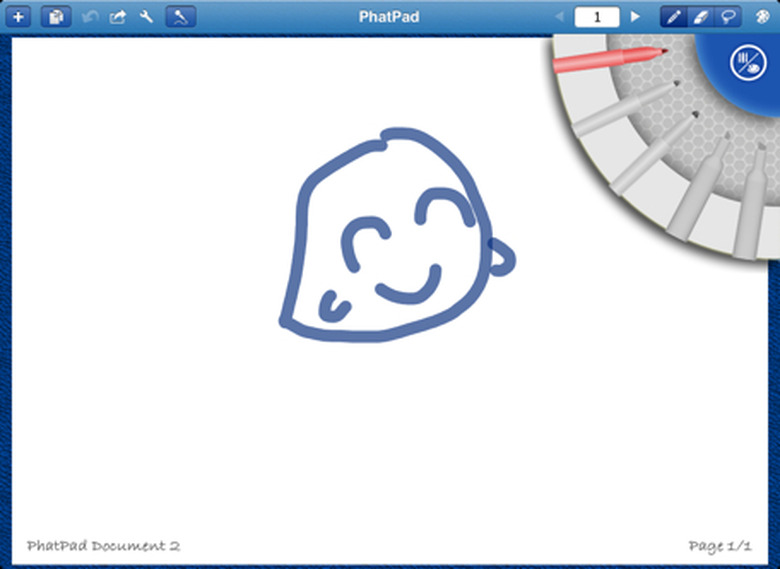Select the pencil drawing mode
The image size is (780, 569).
tap(676, 17)
